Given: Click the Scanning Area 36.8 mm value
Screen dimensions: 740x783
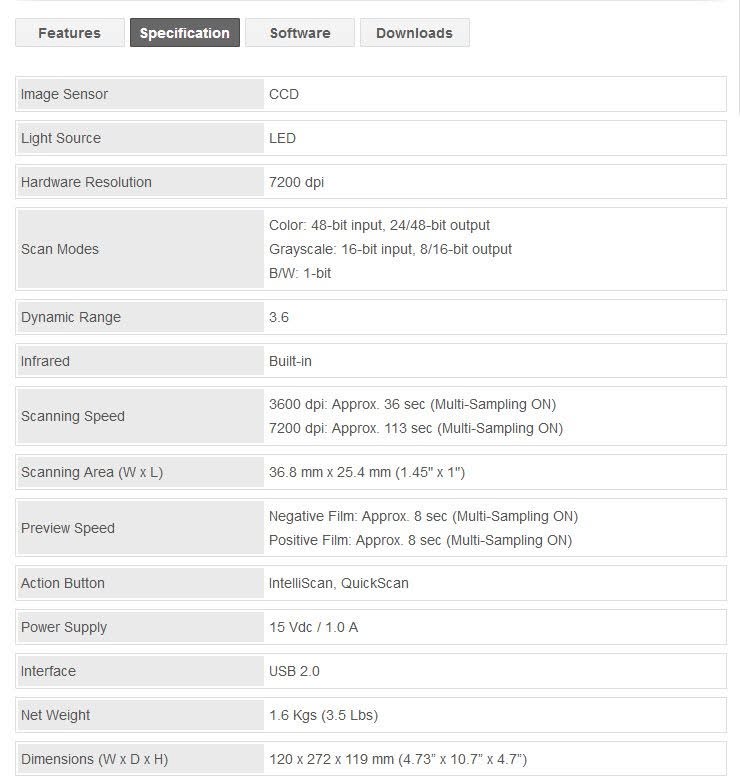Looking at the screenshot, I should click(367, 472).
